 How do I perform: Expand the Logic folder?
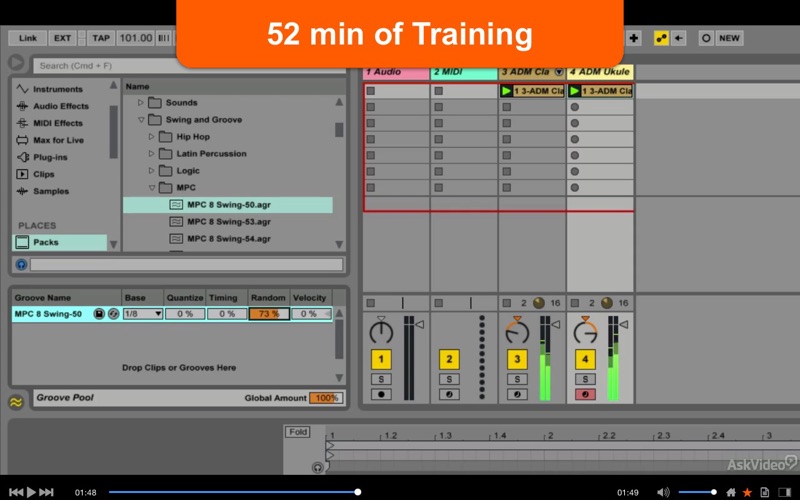(x=152, y=170)
